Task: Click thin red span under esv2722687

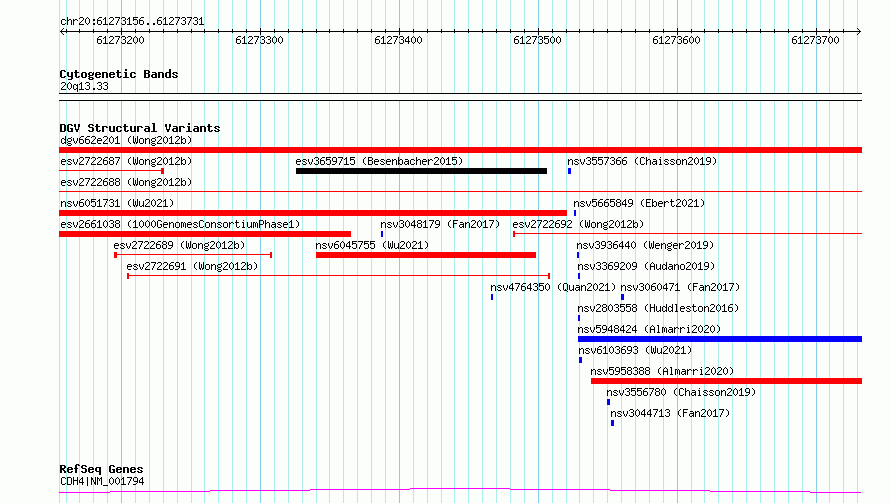Action: (x=112, y=171)
